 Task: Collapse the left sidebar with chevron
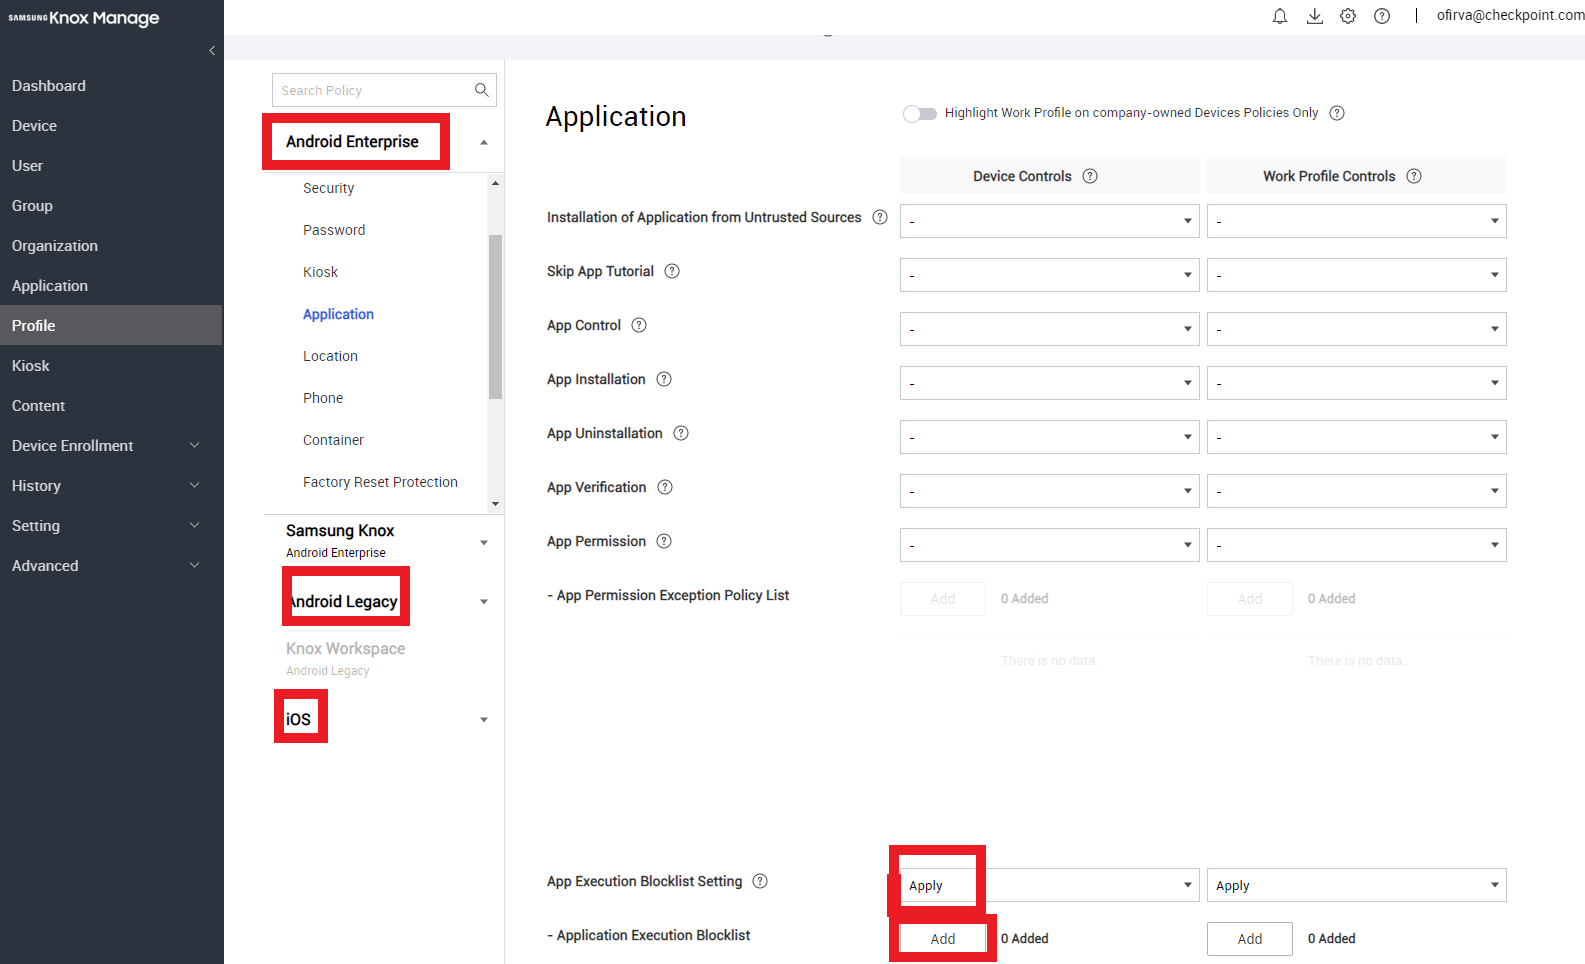coord(212,50)
